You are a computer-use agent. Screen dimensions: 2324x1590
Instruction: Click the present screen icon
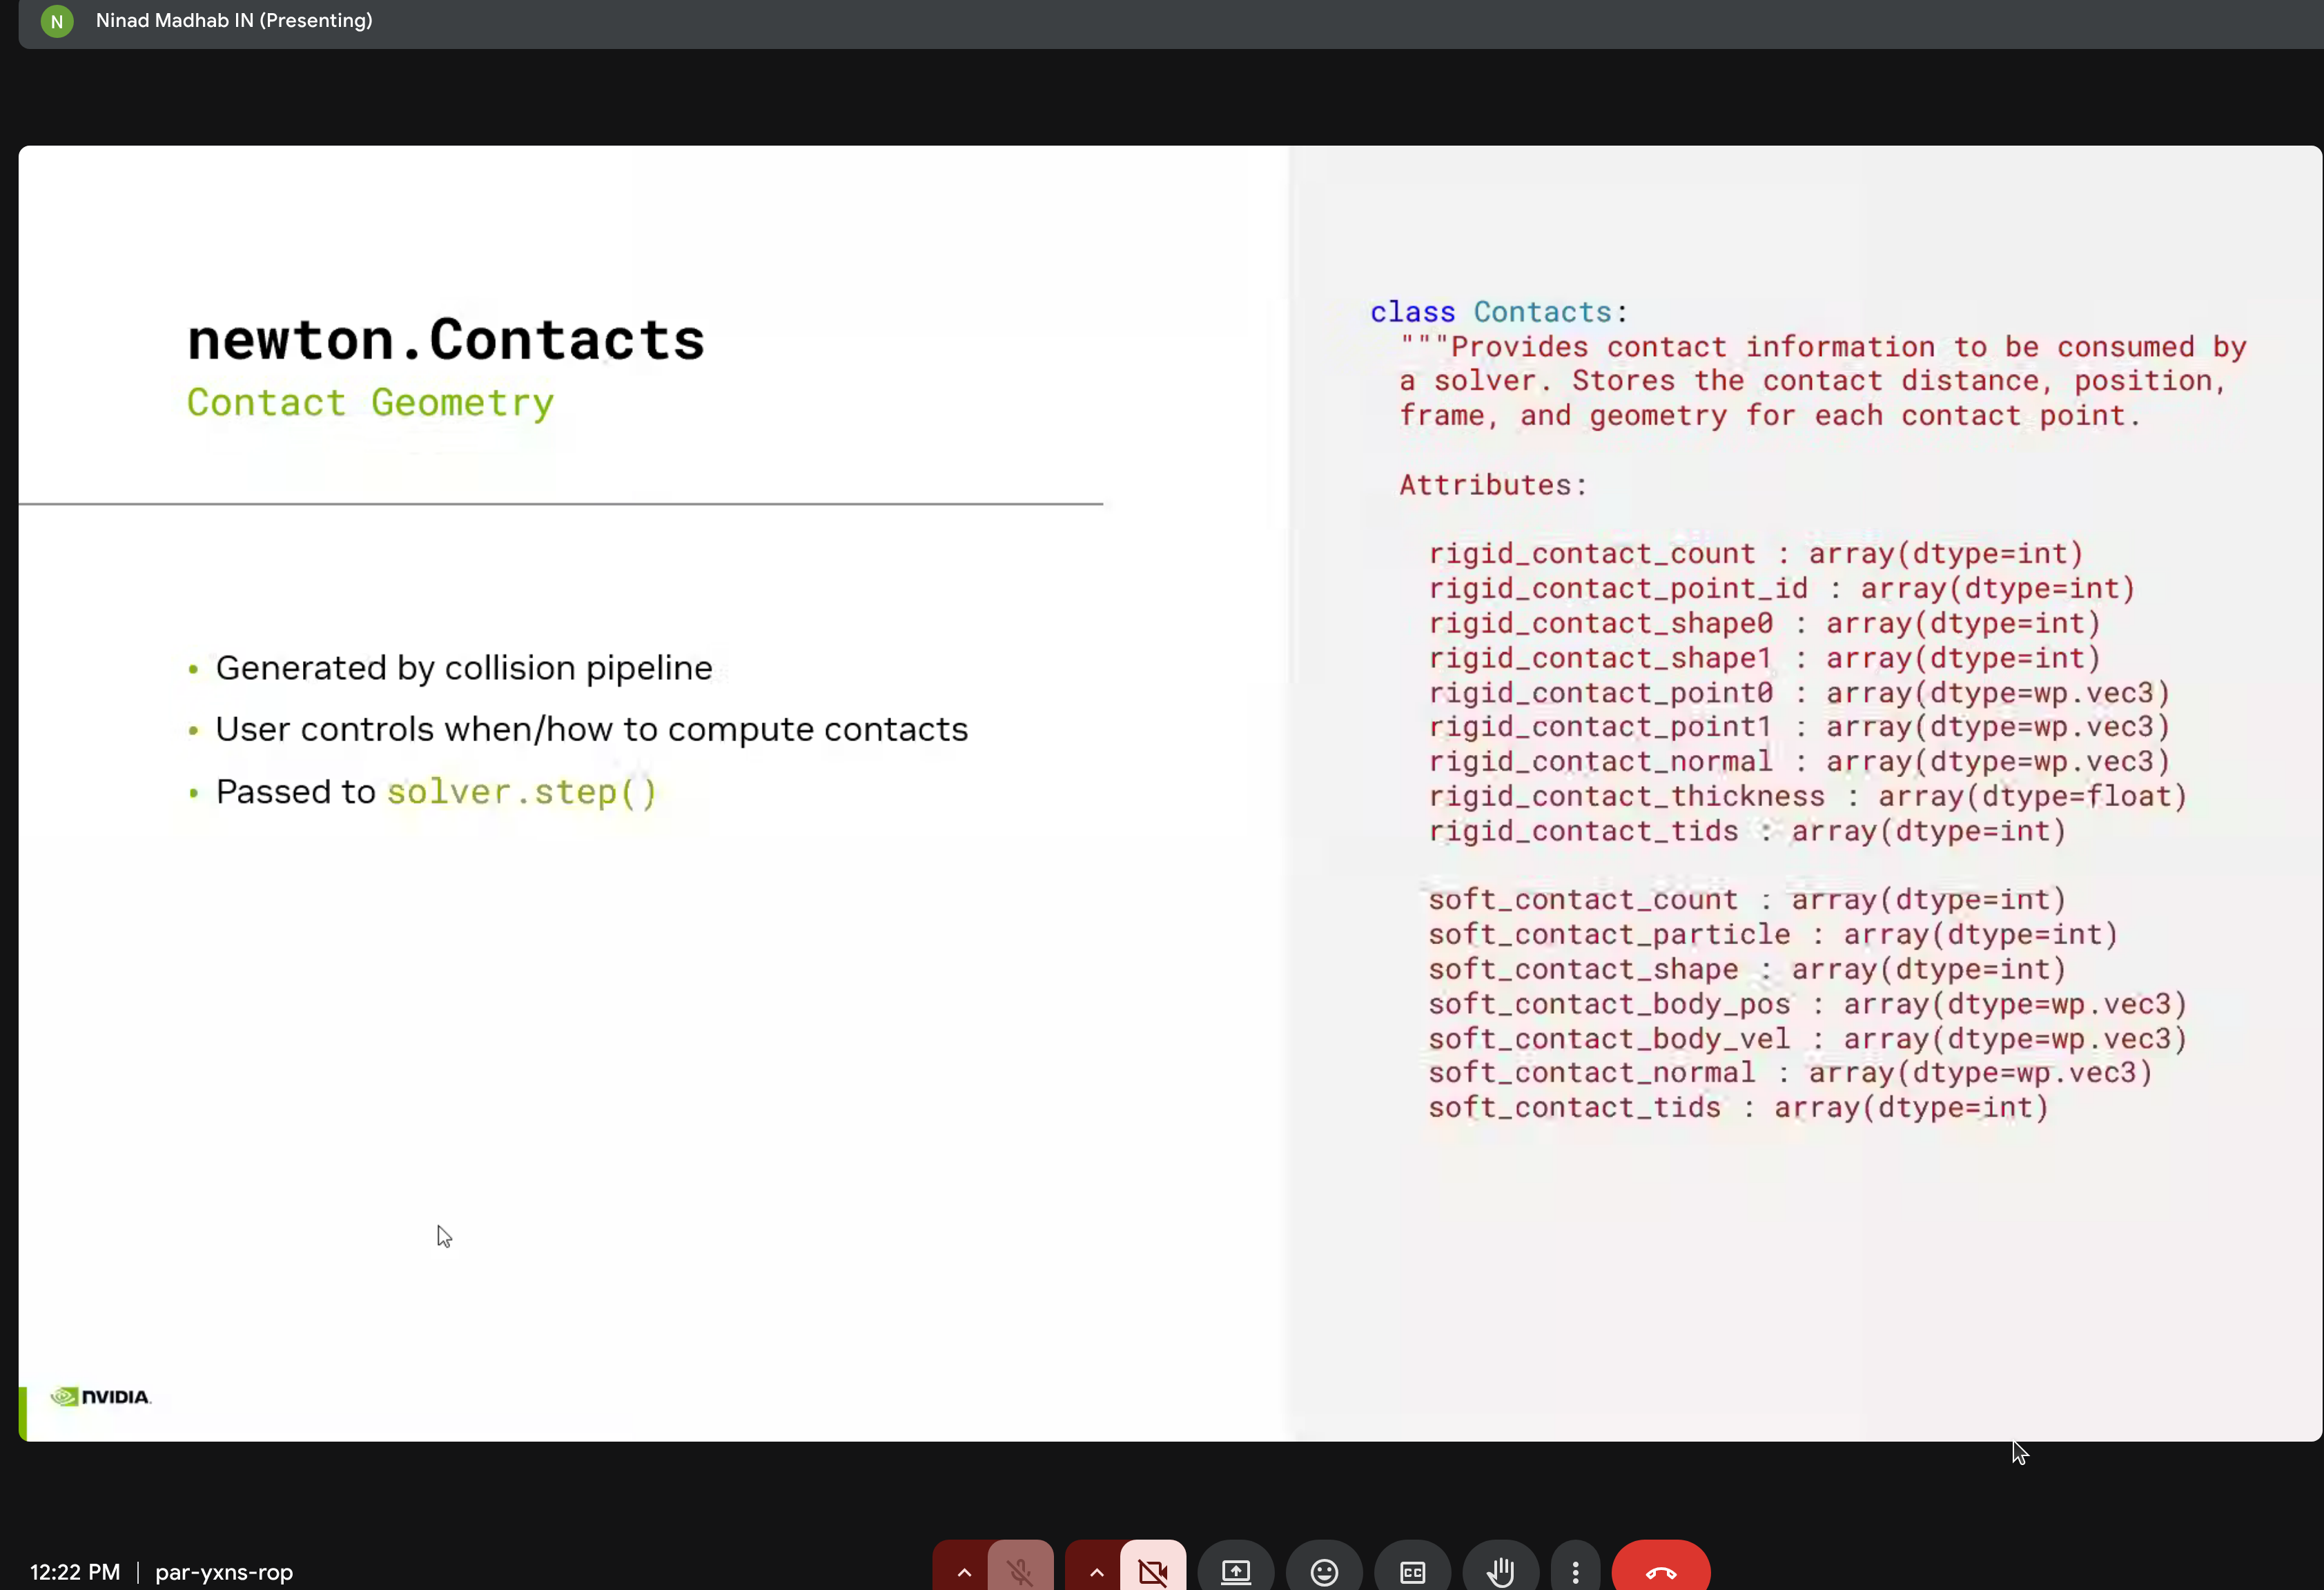click(x=1236, y=1571)
